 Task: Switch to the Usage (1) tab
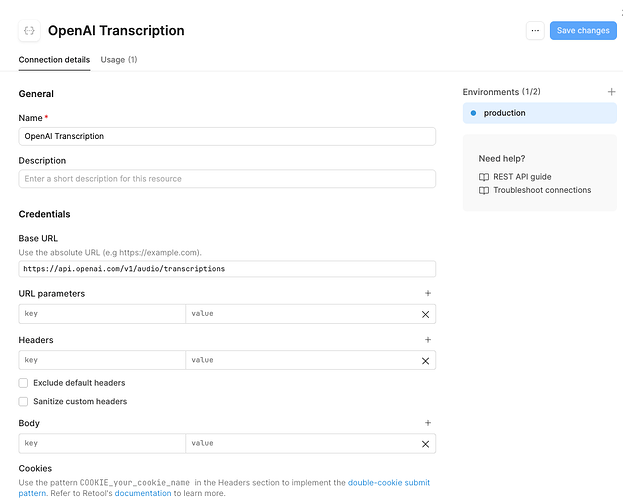119,60
